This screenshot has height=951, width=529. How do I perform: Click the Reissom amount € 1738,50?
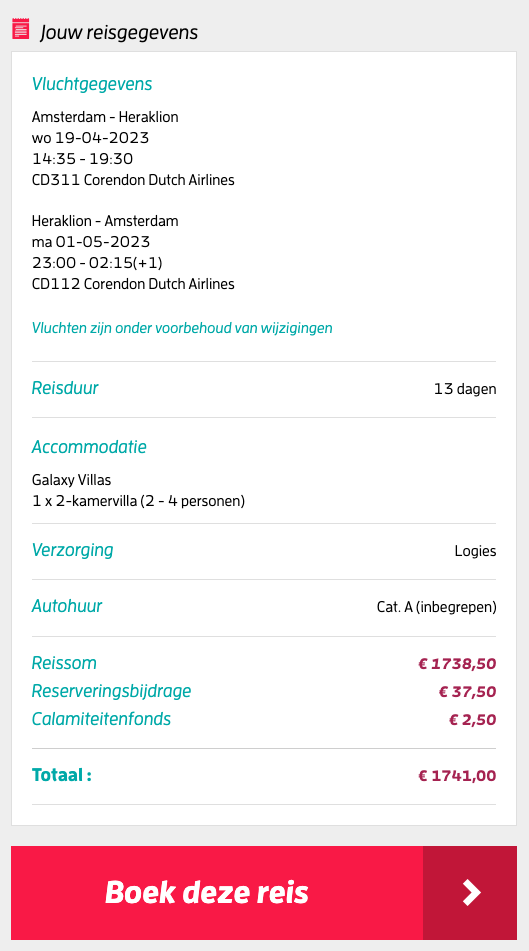coord(457,664)
